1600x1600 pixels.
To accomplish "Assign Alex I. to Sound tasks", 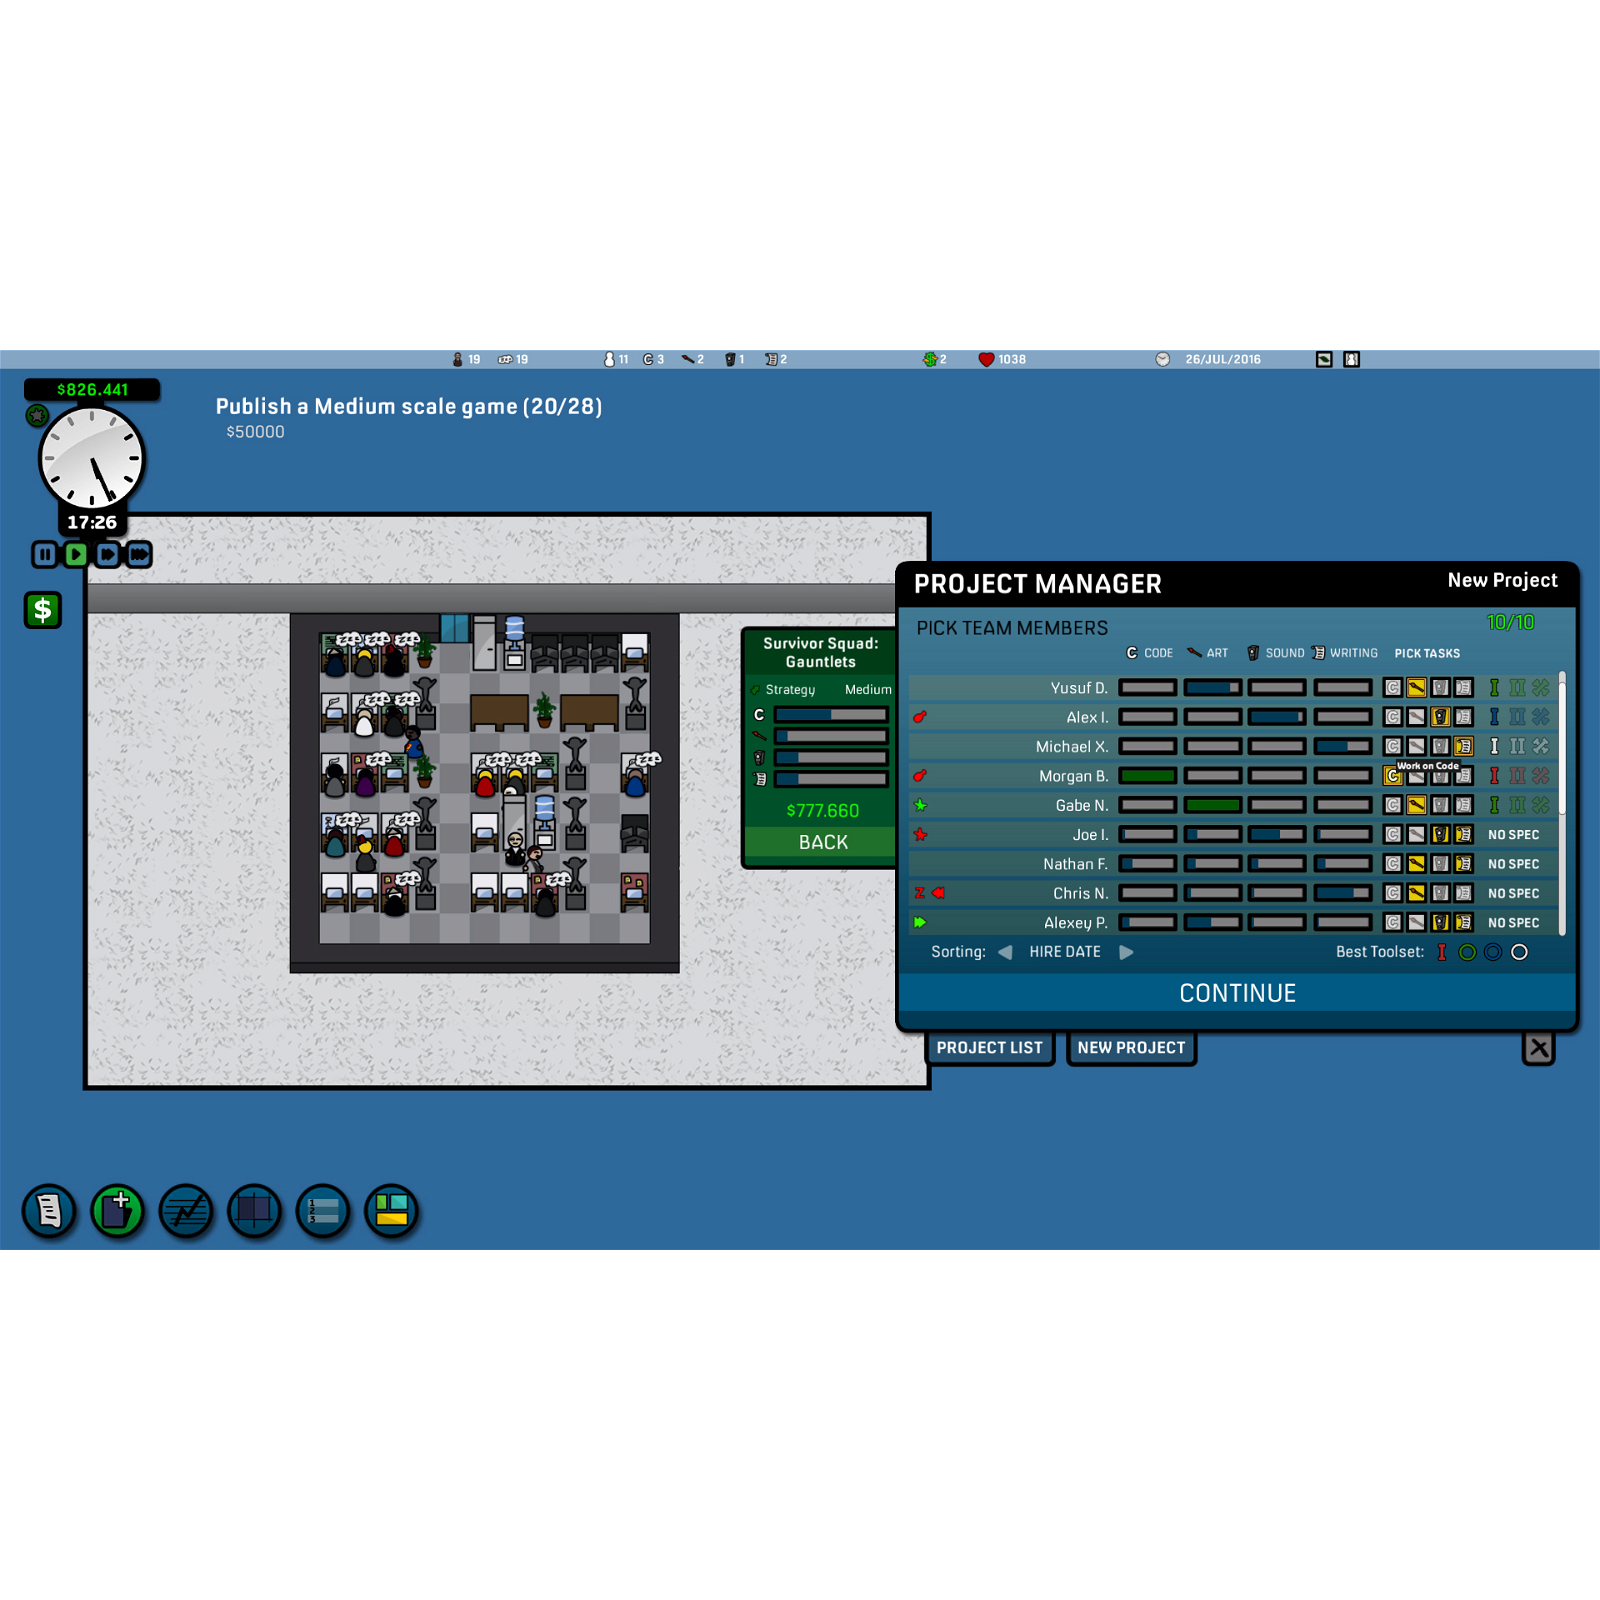I will 1441,717.
